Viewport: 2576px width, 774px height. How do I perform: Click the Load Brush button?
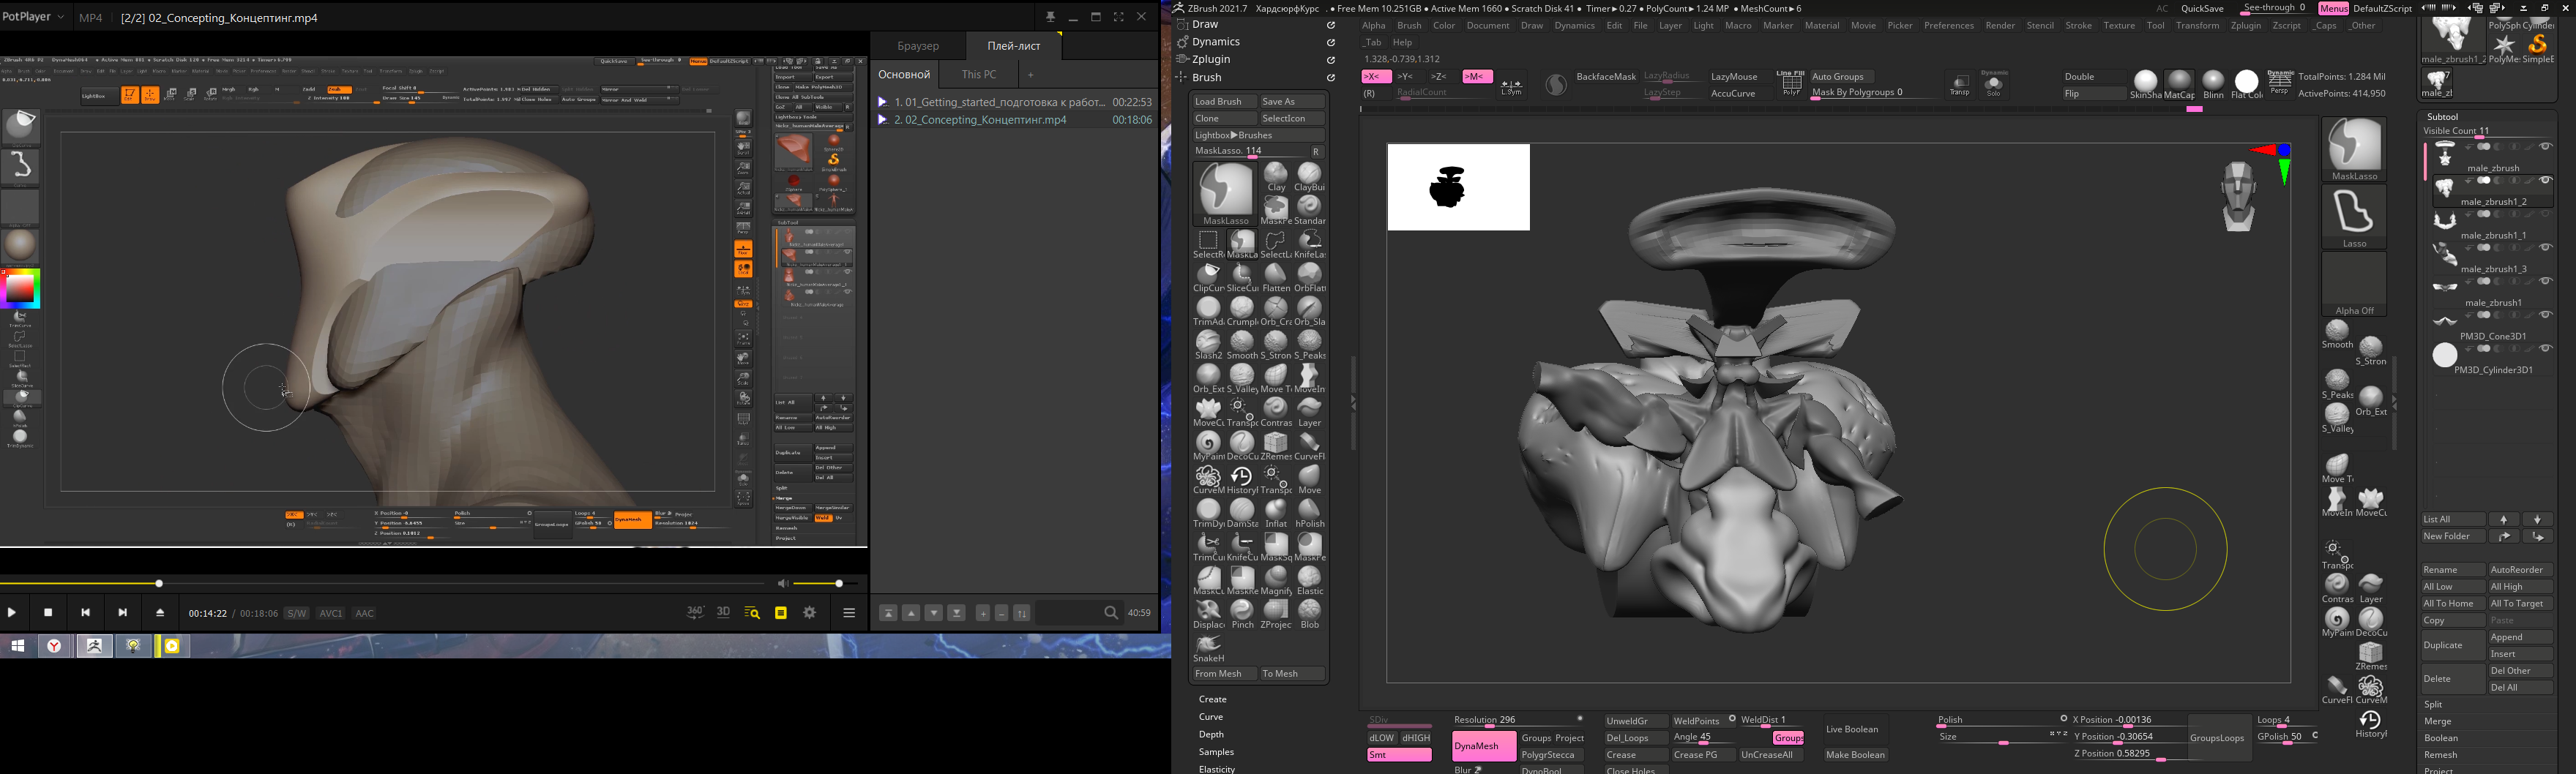(x=1223, y=102)
